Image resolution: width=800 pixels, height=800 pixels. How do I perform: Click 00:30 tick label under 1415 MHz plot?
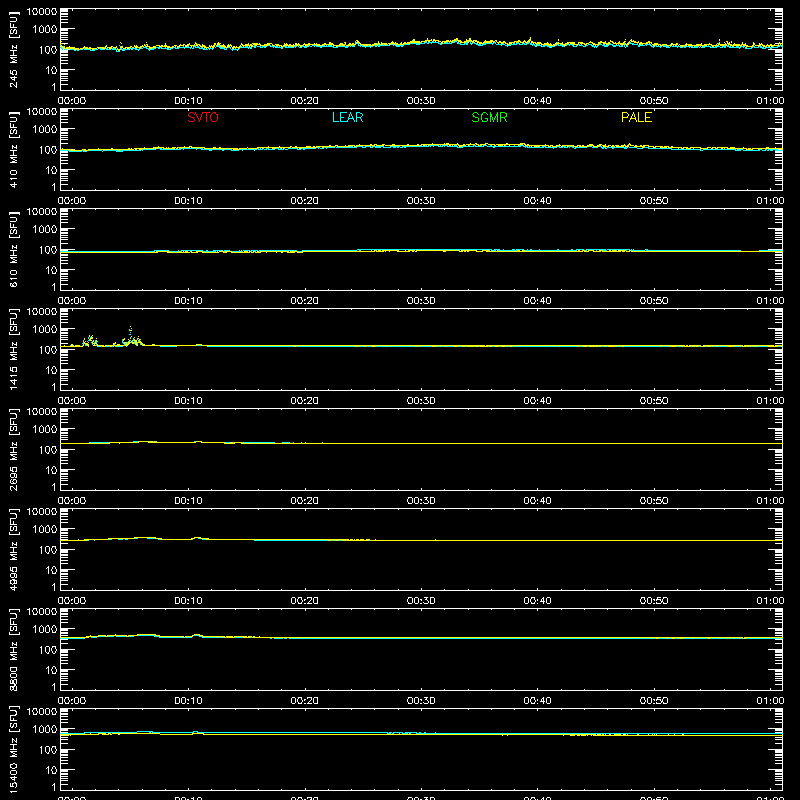click(x=421, y=401)
